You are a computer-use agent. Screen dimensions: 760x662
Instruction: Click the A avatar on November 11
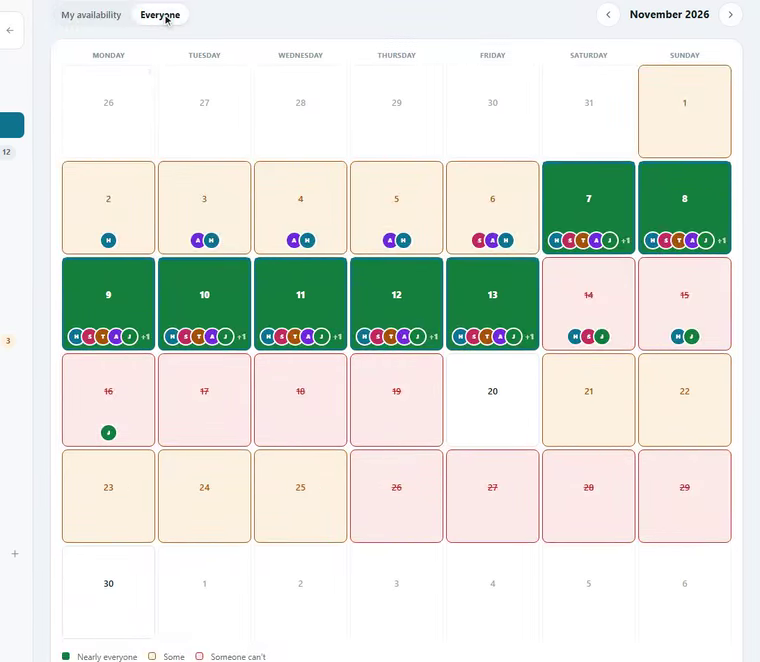[x=308, y=336]
